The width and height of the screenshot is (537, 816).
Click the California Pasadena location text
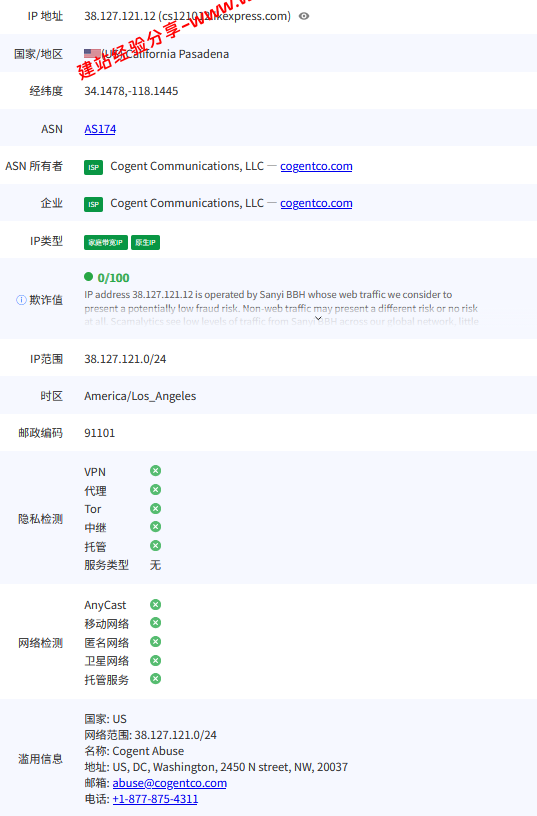(177, 54)
